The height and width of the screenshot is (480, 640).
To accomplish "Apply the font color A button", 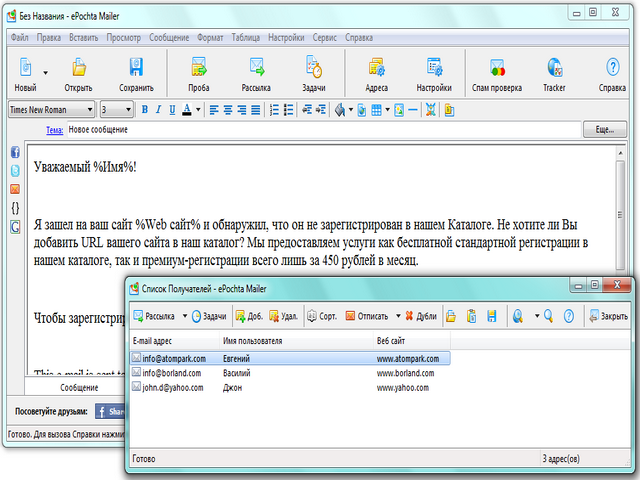I will 187,109.
